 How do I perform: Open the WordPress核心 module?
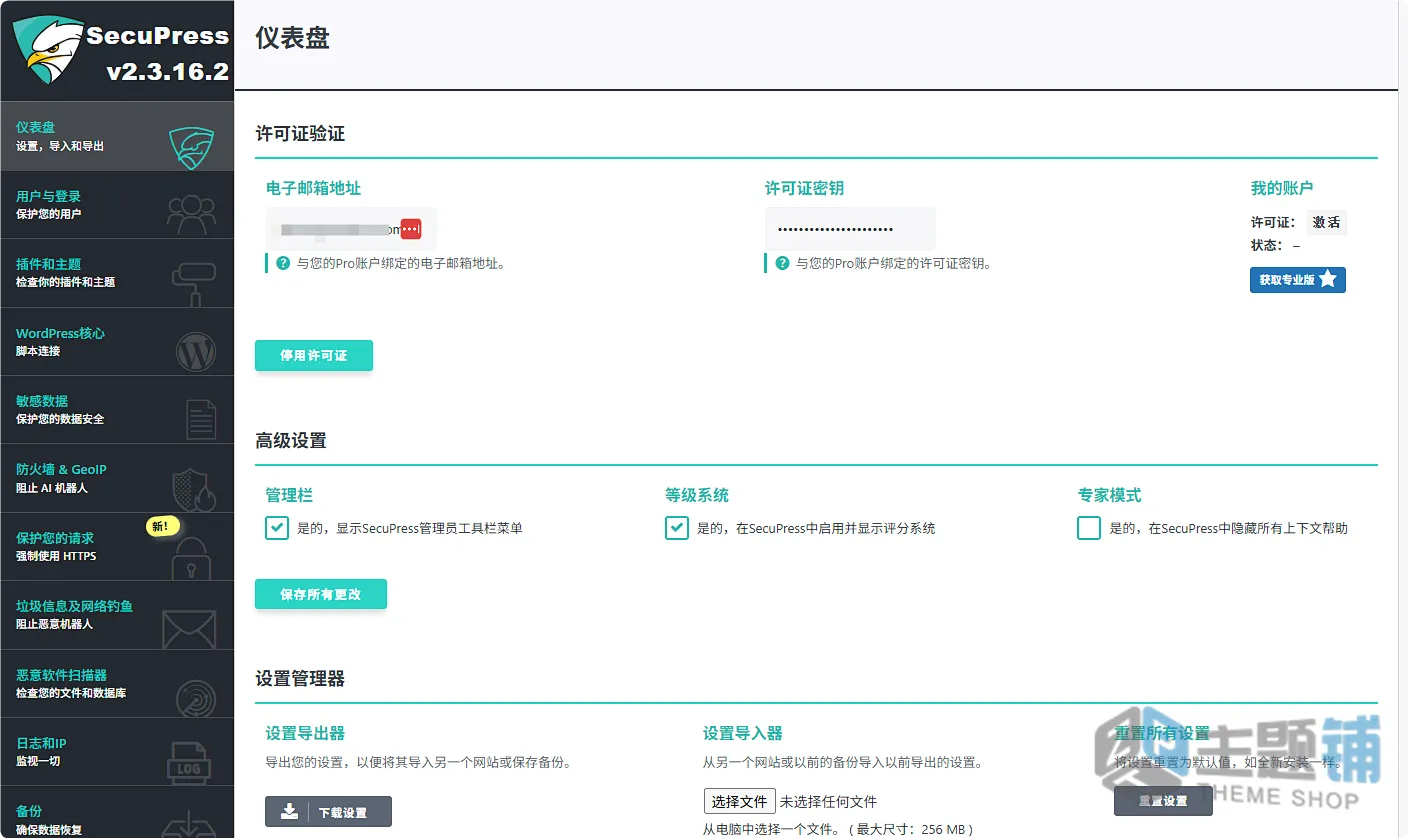pyautogui.click(x=117, y=342)
